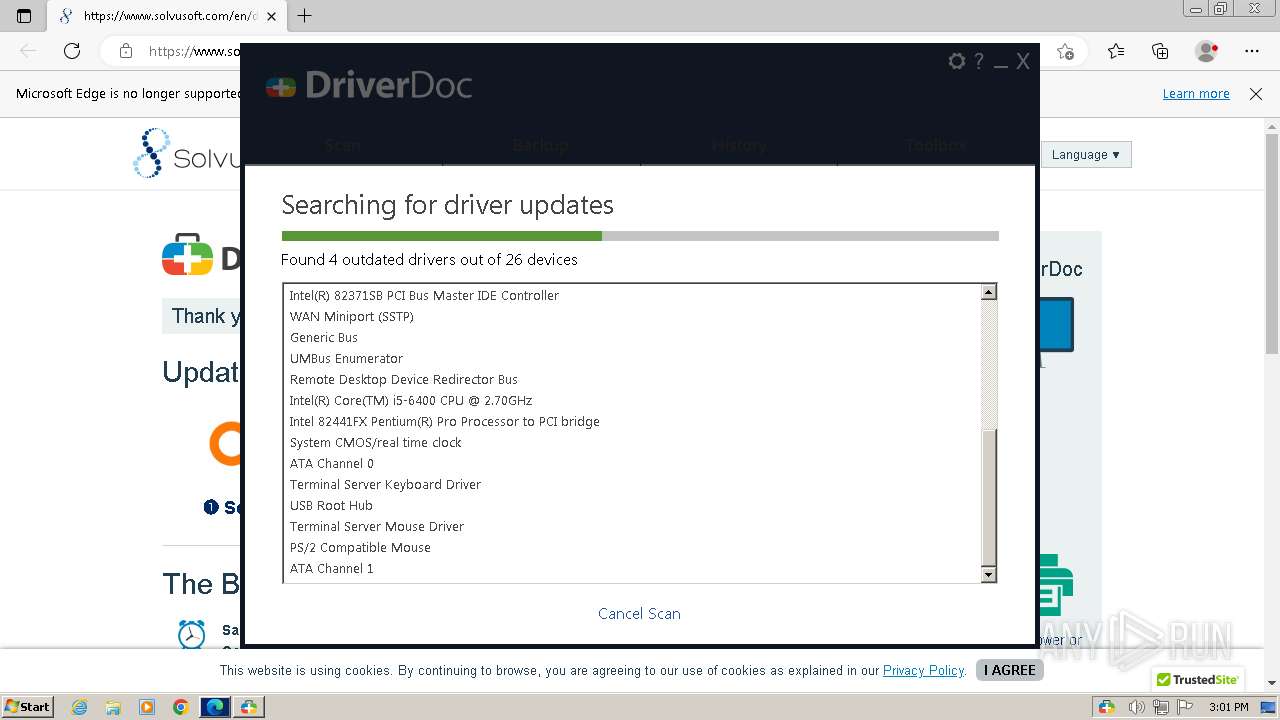Open media player taskbar icon
Image resolution: width=1280 pixels, height=720 pixels.
(147, 707)
